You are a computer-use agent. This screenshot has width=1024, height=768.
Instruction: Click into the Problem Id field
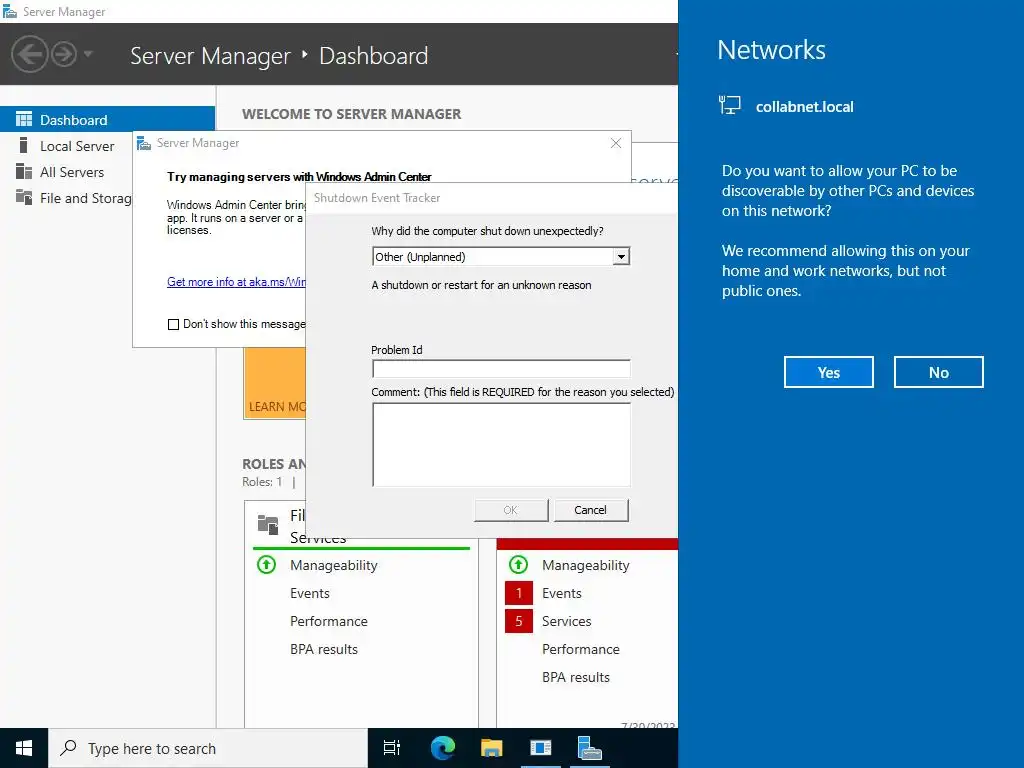tap(501, 368)
